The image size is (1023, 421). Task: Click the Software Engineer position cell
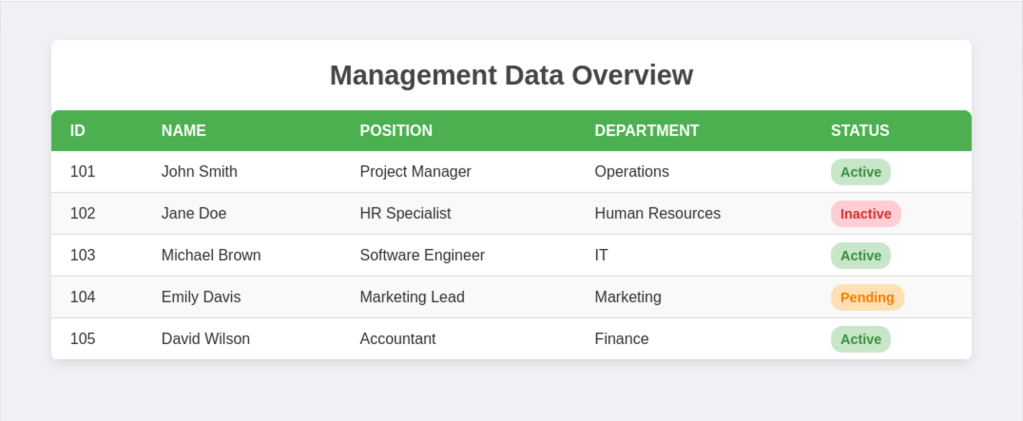coord(422,256)
